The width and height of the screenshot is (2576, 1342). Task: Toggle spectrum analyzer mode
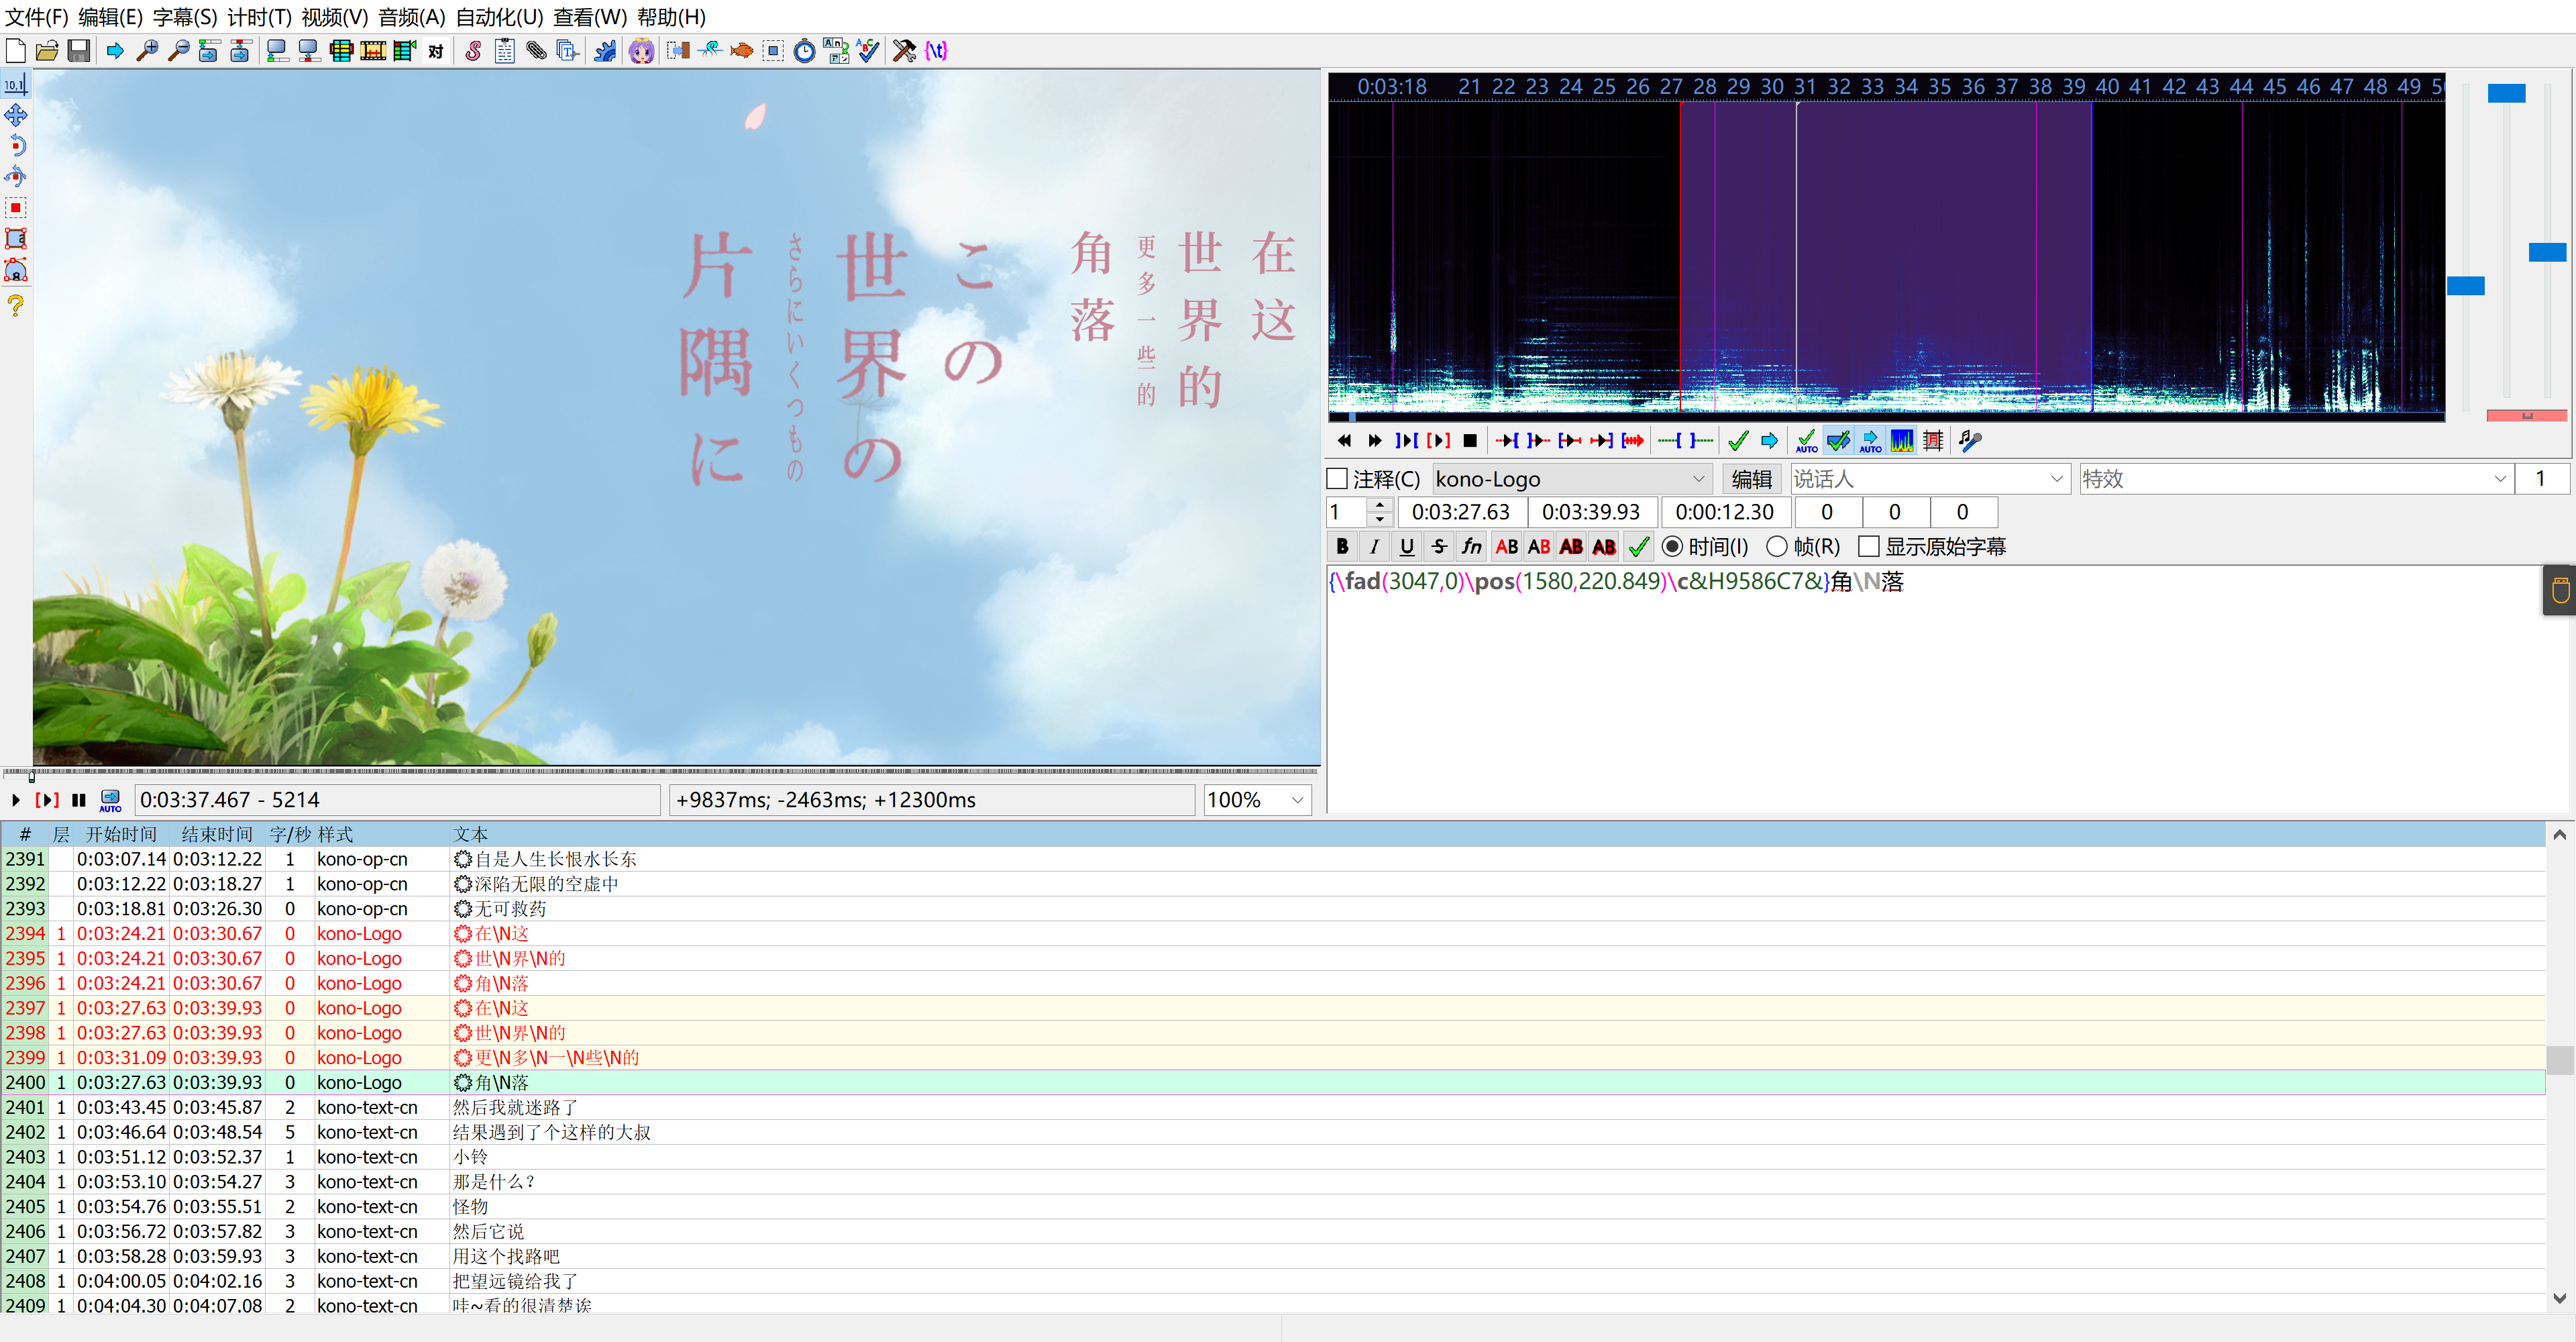[1902, 441]
